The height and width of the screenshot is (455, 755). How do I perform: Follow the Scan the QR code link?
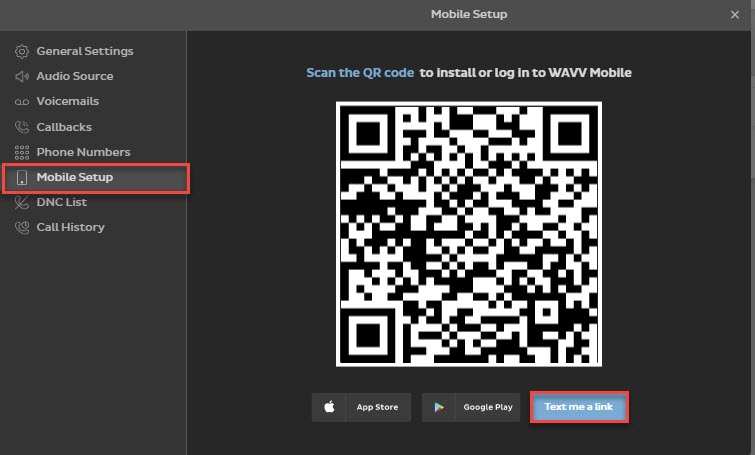[360, 73]
